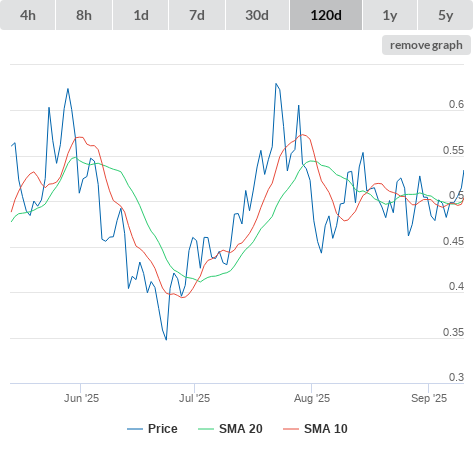This screenshot has width=474, height=455.
Task: Click the 0.6 y-axis gridline label
Action: coord(456,104)
